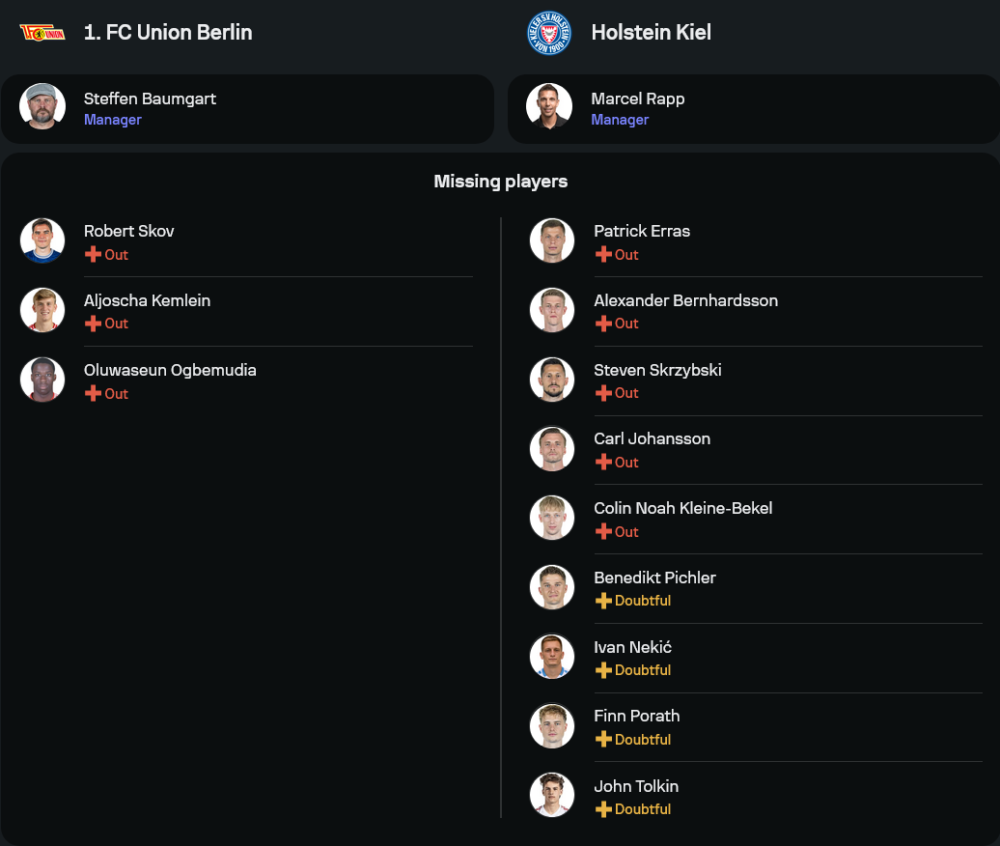Click Robert Skov's red injury cross icon
This screenshot has width=1000, height=846.
pos(93,254)
